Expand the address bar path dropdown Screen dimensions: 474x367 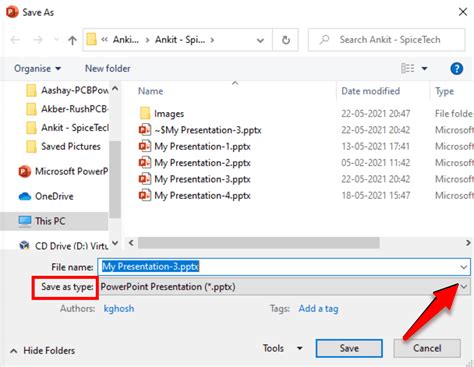point(260,40)
